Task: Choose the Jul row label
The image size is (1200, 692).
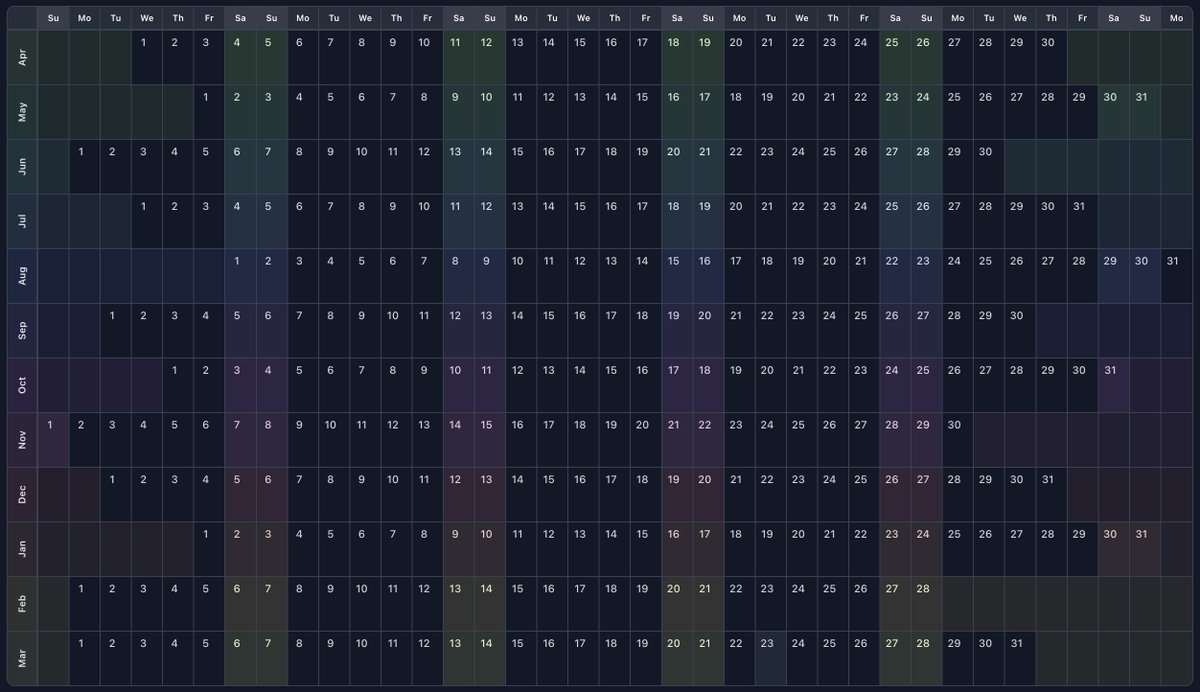Action: (22, 221)
